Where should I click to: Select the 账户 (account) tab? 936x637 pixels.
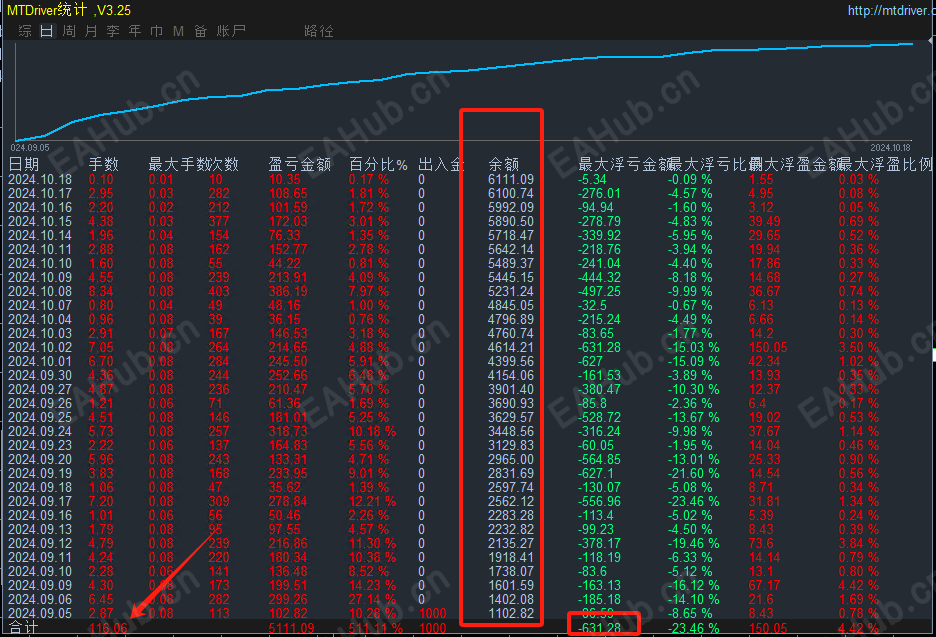coord(231,31)
